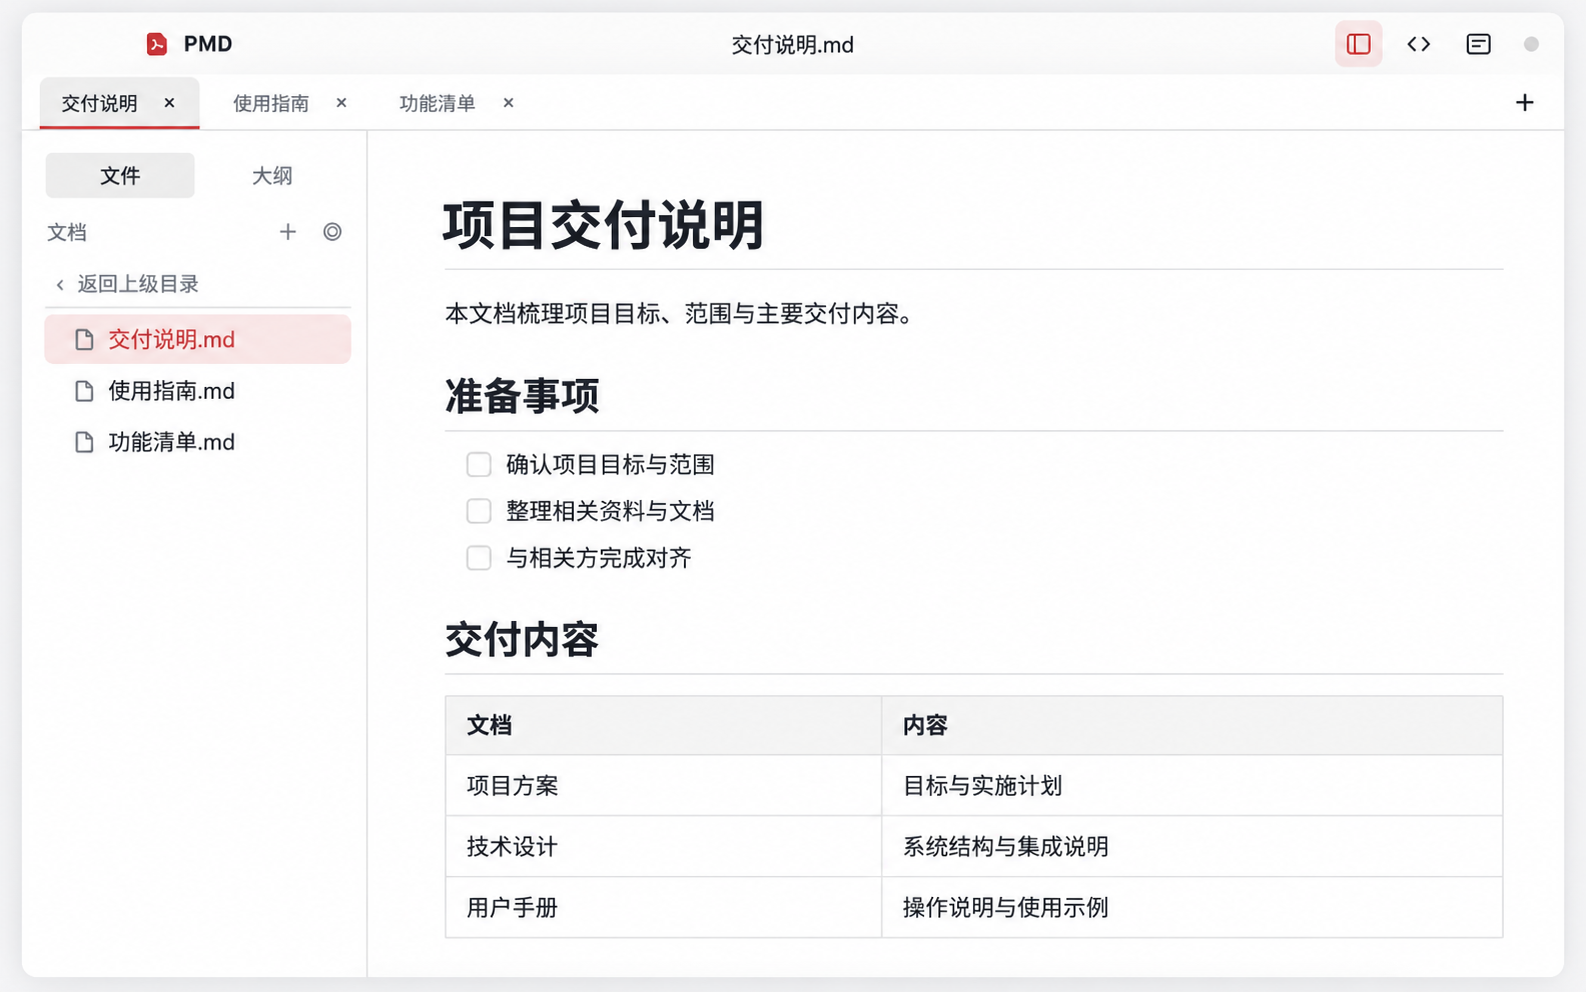Click table cell 技术设计
Viewport: 1586px width, 992px height.
coord(663,847)
